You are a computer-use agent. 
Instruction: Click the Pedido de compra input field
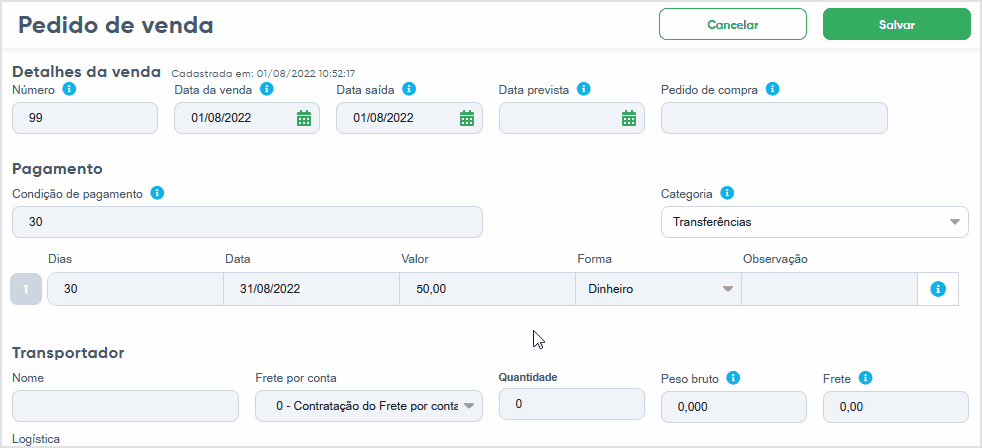775,118
